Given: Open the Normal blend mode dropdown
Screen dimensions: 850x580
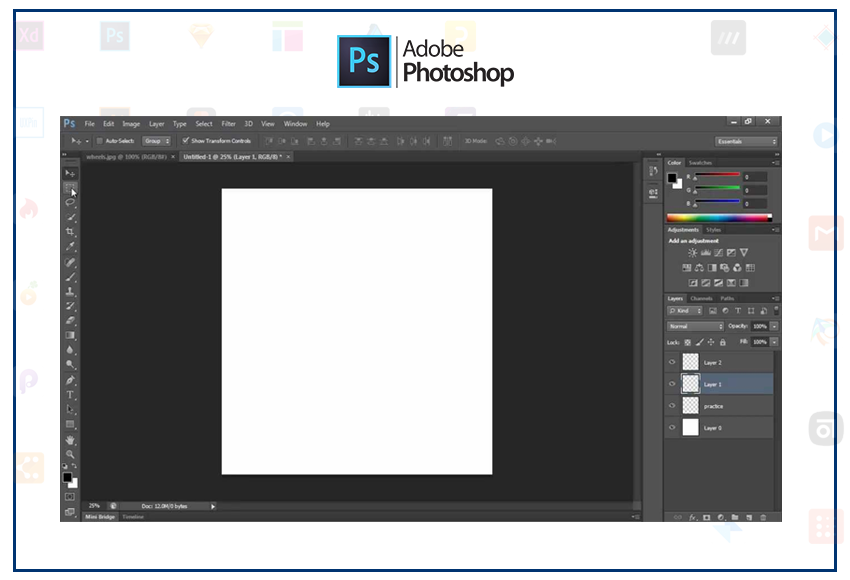Looking at the screenshot, I should [696, 326].
